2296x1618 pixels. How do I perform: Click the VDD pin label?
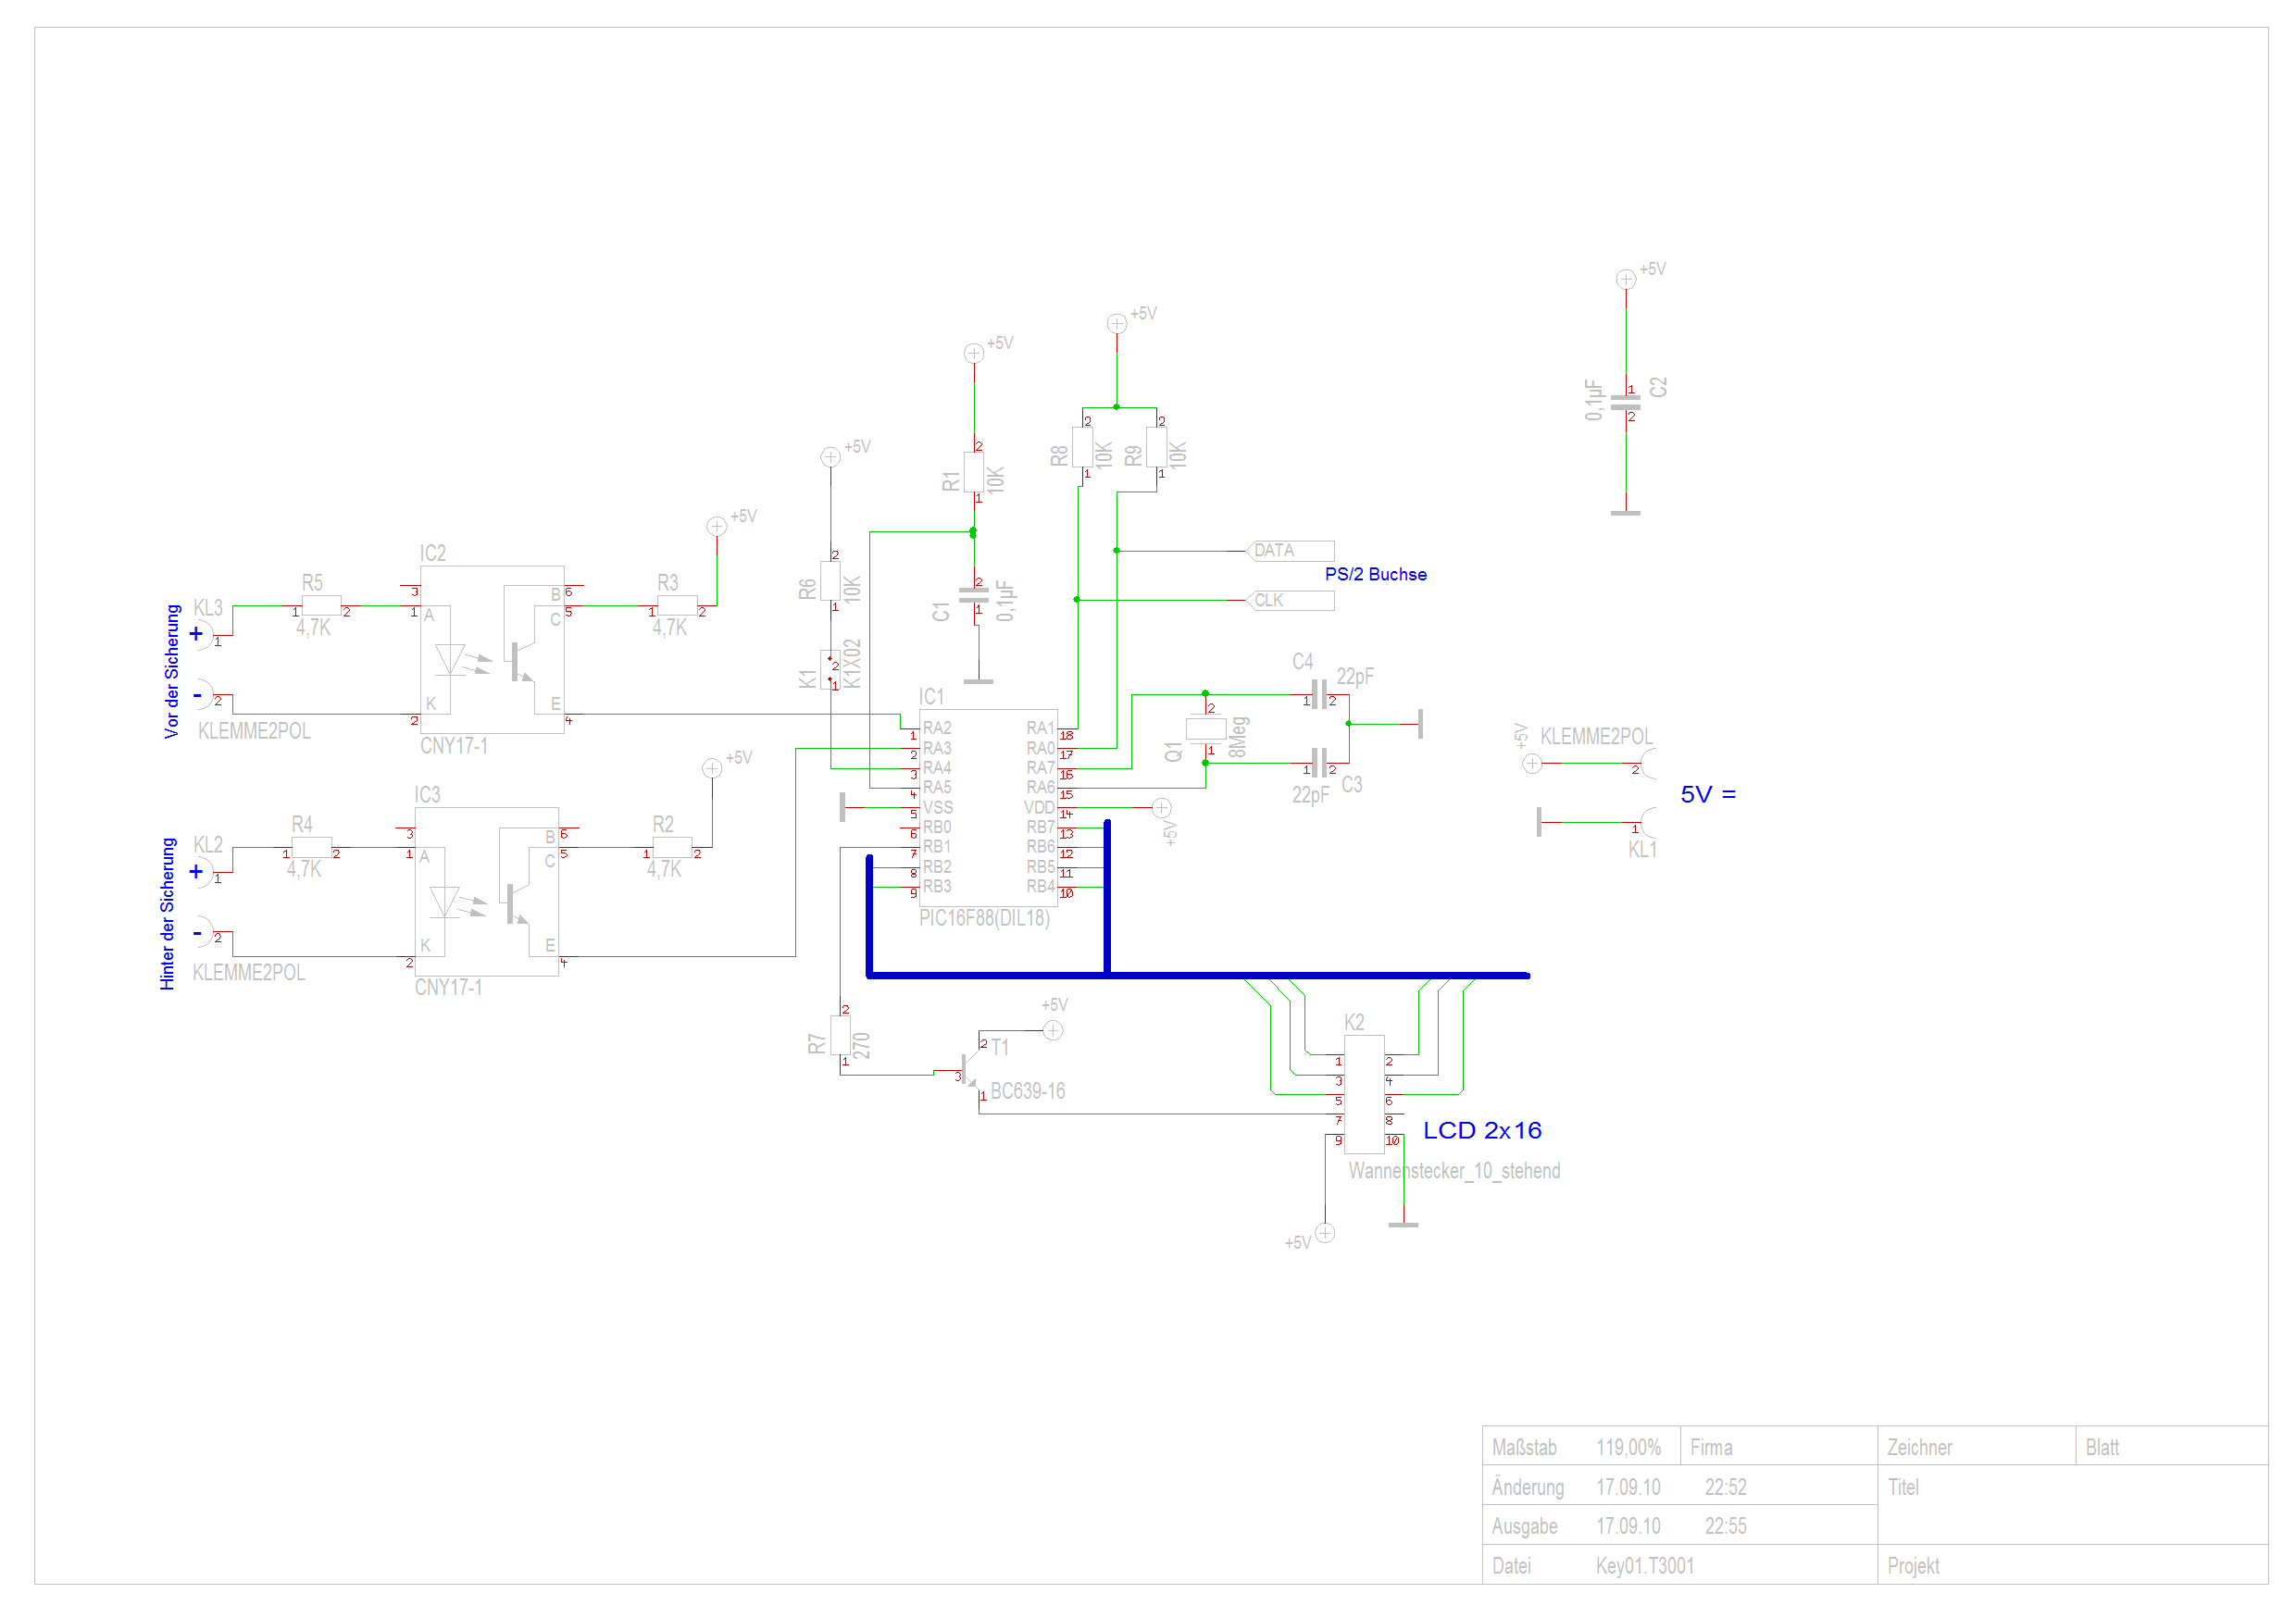coord(1039,808)
